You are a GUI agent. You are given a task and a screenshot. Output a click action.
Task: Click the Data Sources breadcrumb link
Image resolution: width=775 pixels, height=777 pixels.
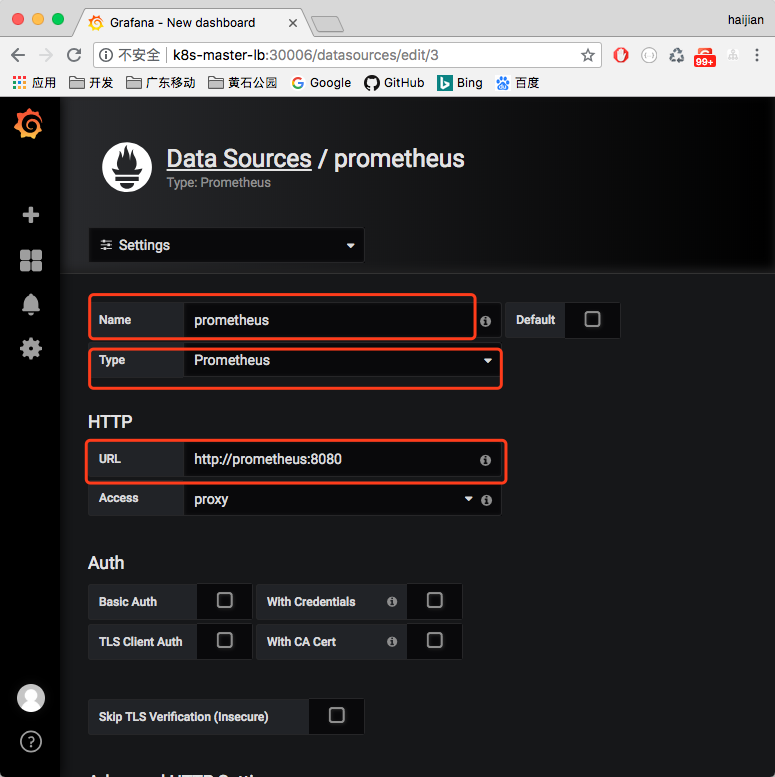pos(239,159)
